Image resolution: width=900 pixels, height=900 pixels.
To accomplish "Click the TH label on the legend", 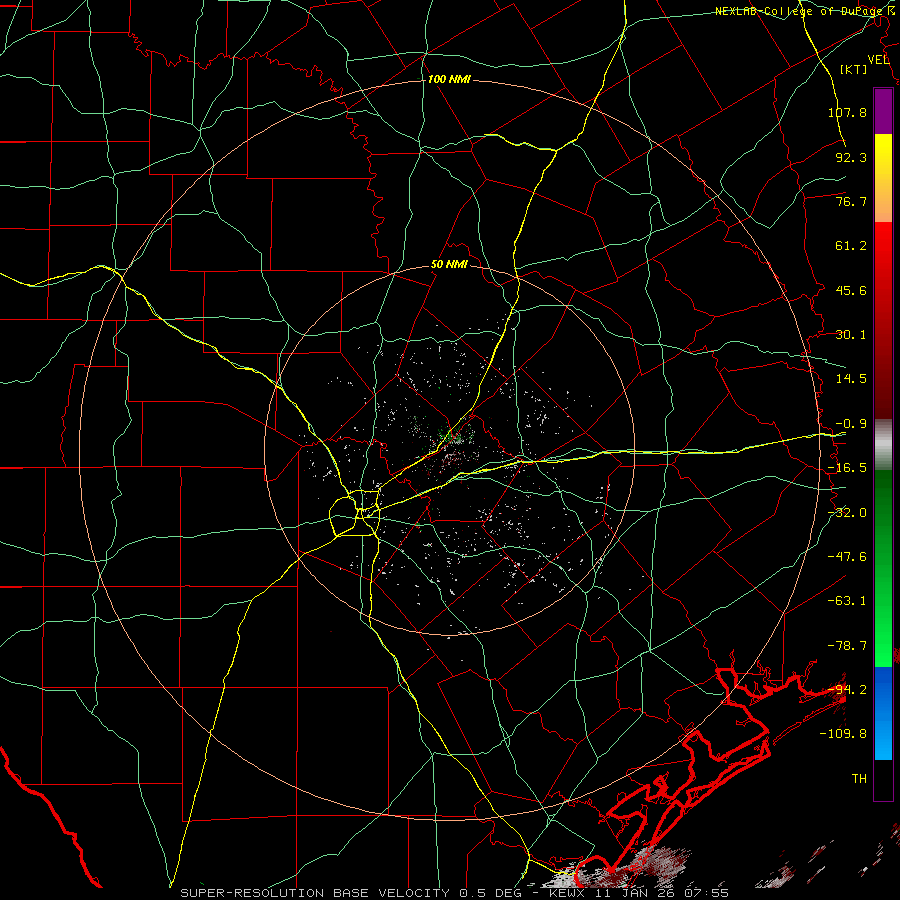I will (859, 779).
